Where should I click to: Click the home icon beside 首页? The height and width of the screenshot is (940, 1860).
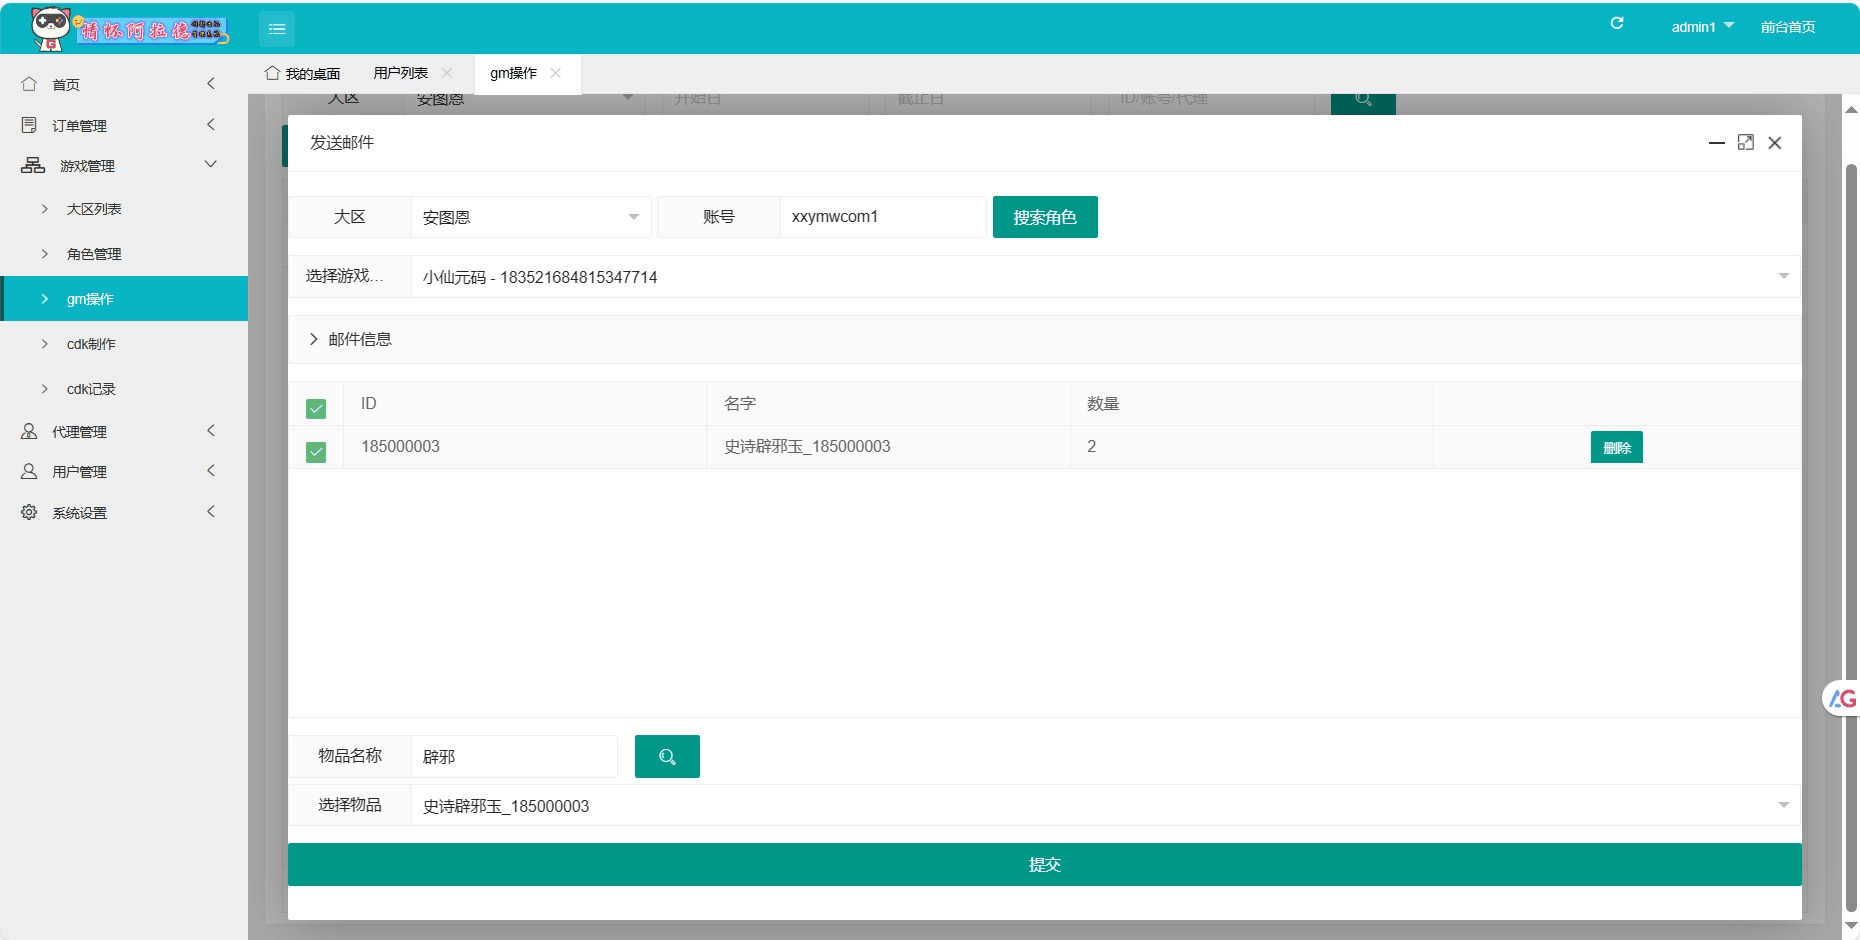pyautogui.click(x=29, y=84)
